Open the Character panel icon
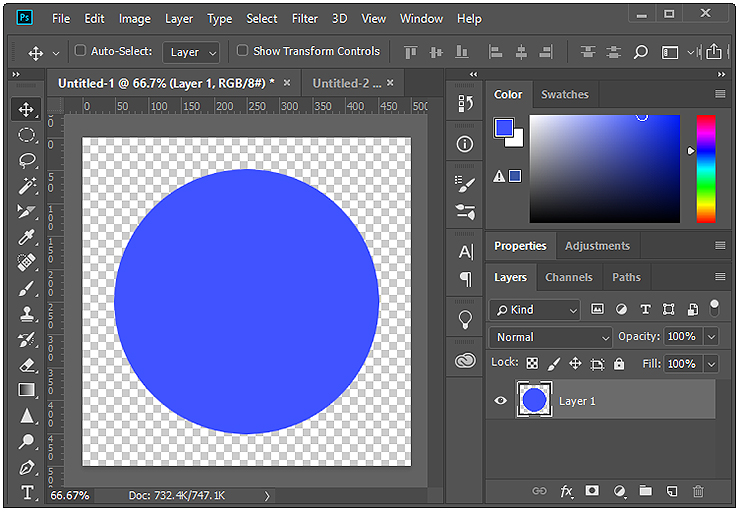This screenshot has width=740, height=512. [x=465, y=252]
